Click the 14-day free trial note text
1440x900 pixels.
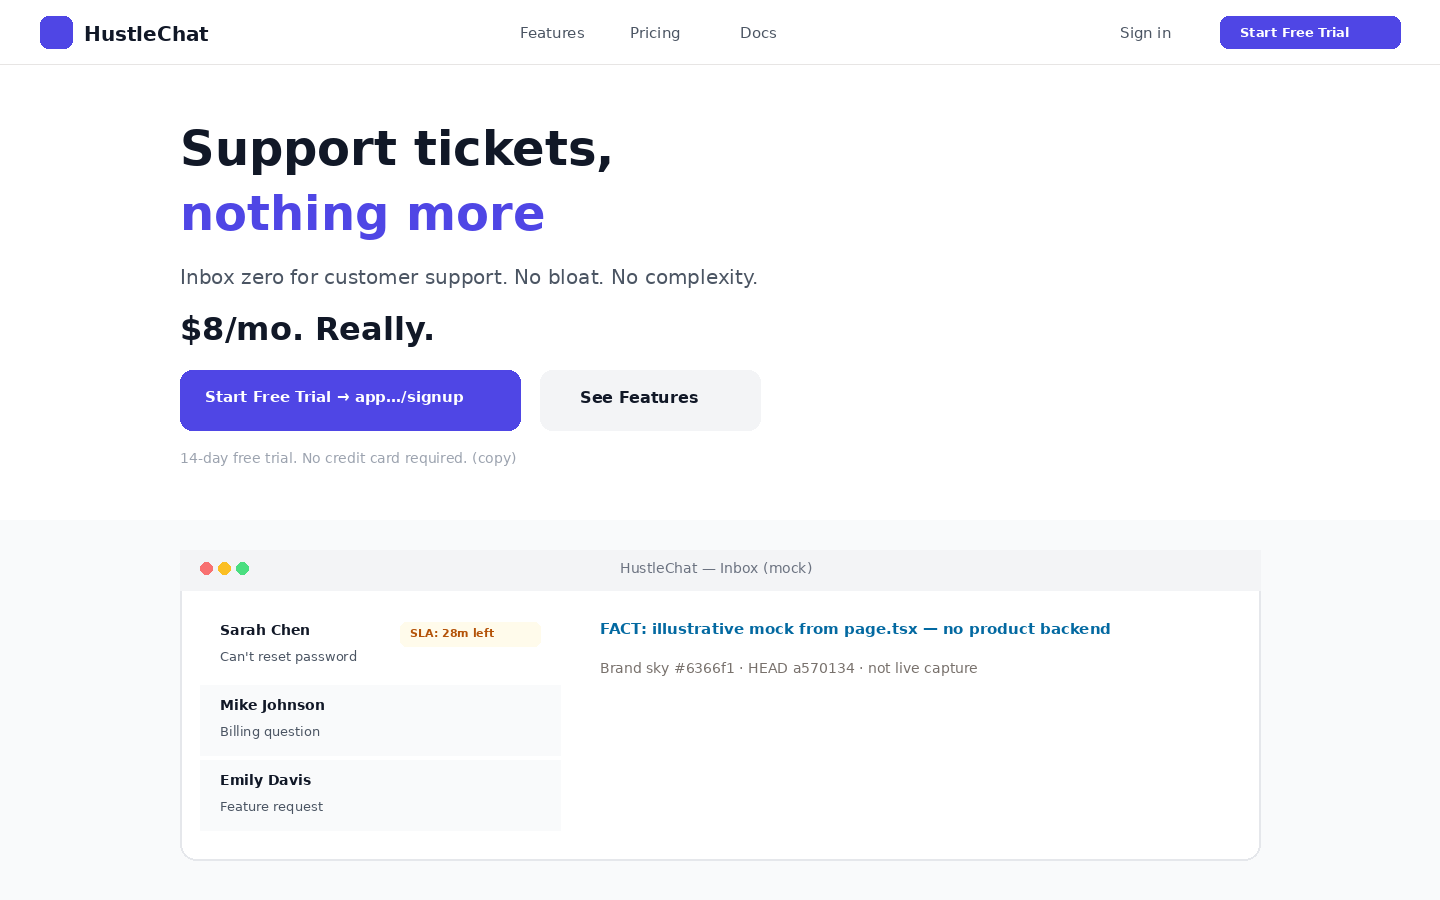(348, 458)
